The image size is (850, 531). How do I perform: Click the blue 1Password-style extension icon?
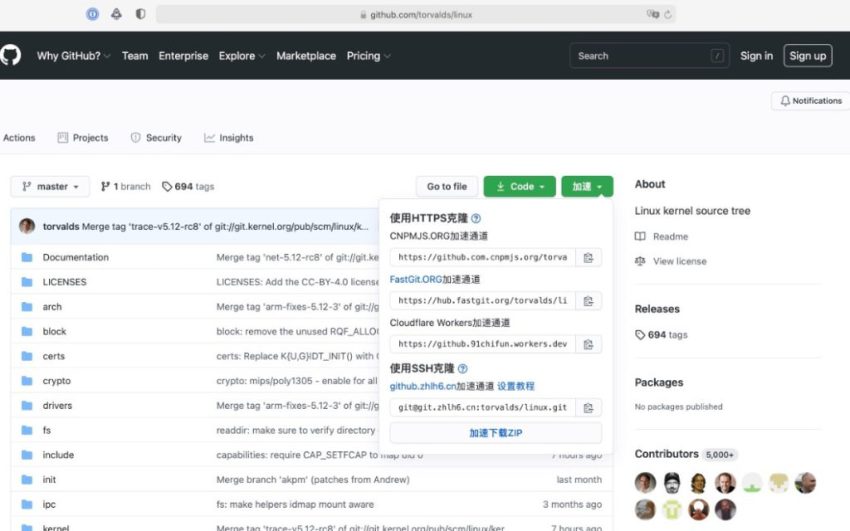(93, 14)
